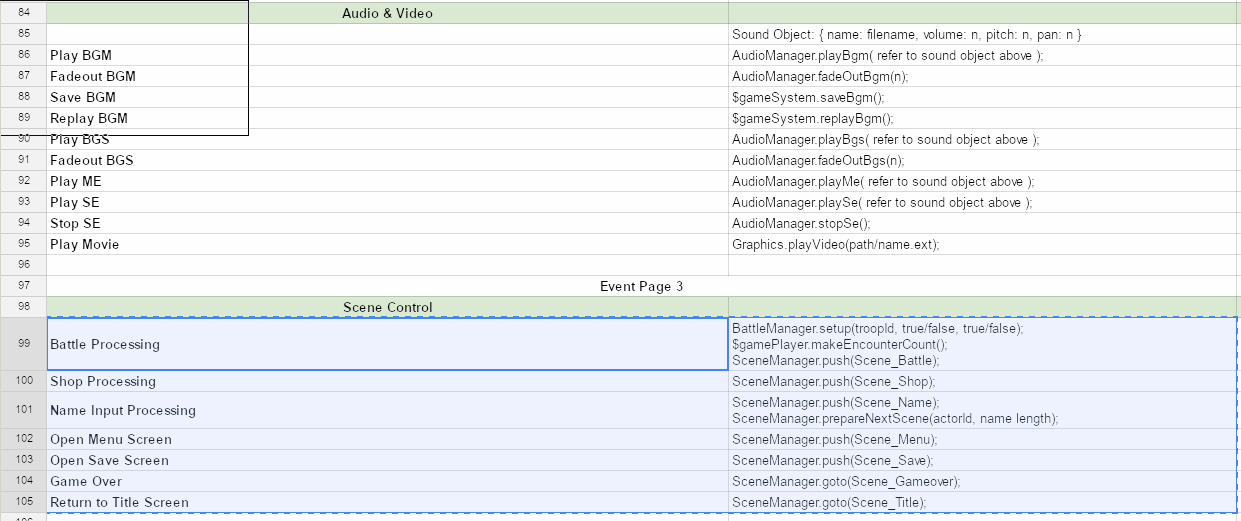Click the AudioManager.playBgm code cell
Screen dimensions: 1241x521
pos(983,55)
